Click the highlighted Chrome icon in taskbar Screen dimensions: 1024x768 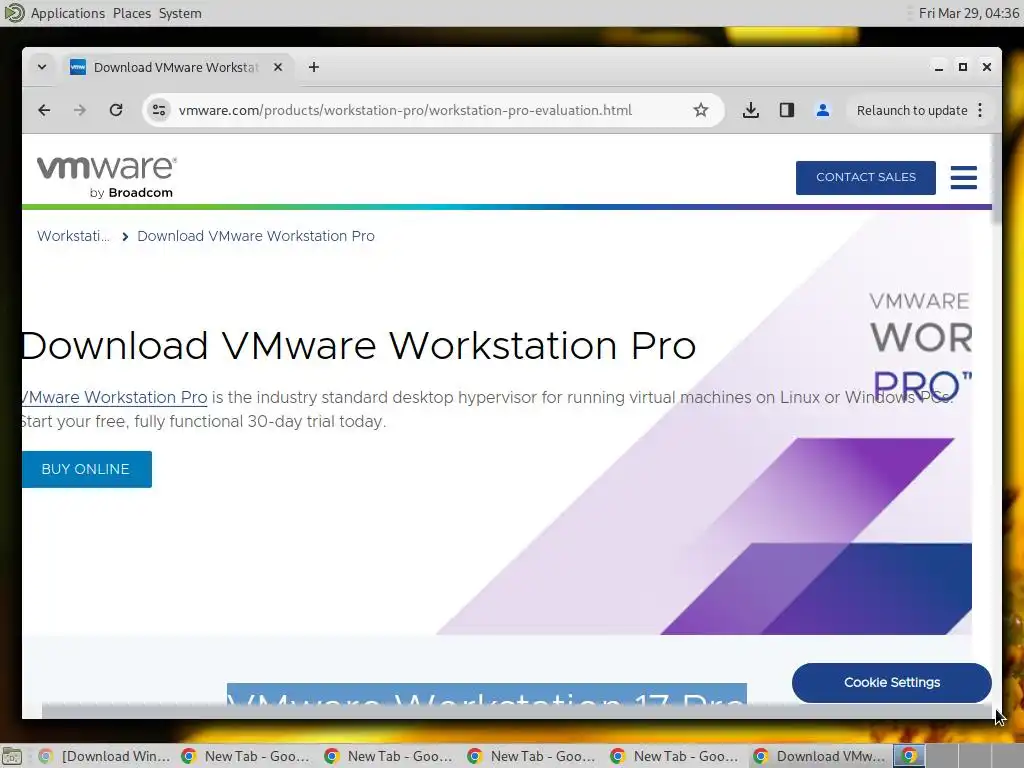click(909, 756)
